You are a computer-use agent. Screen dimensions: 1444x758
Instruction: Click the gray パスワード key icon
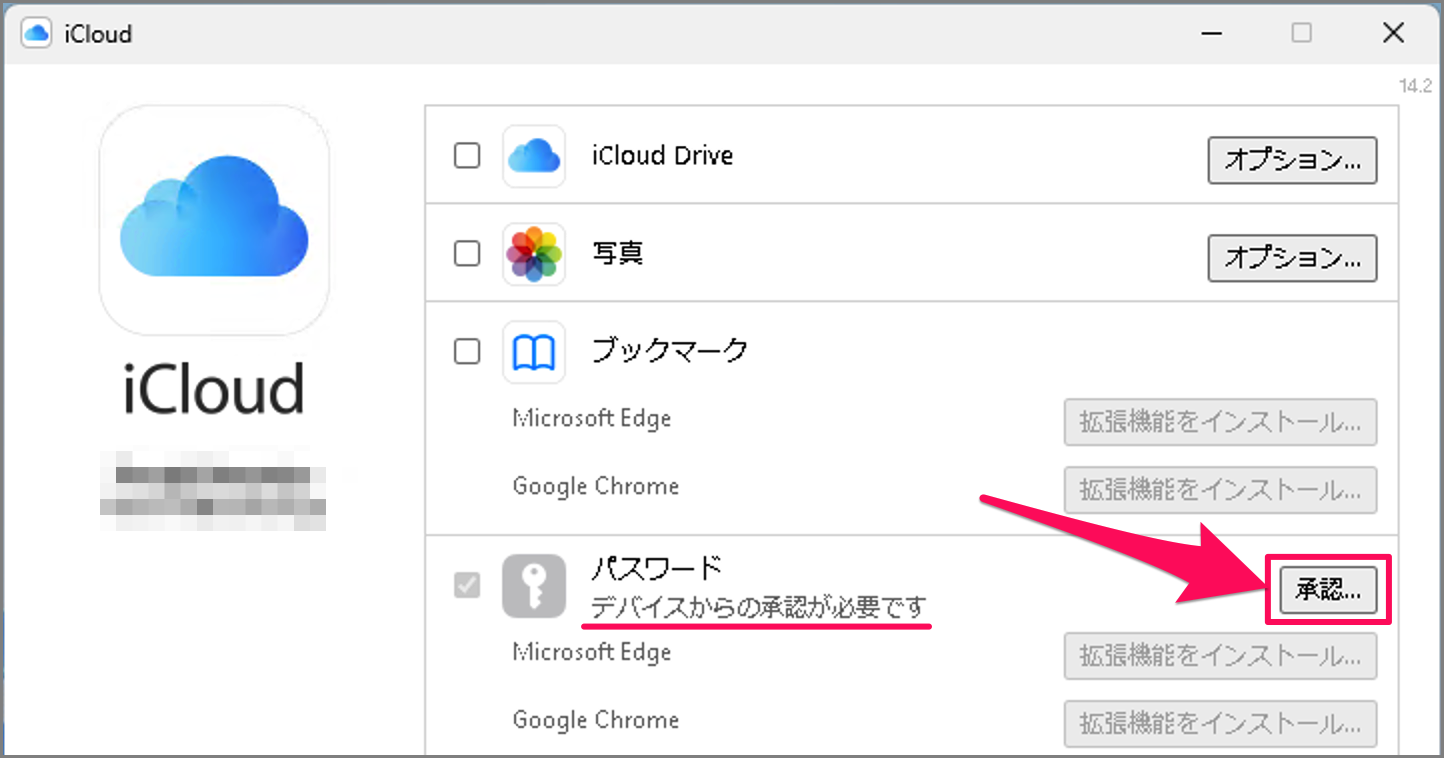(x=533, y=586)
